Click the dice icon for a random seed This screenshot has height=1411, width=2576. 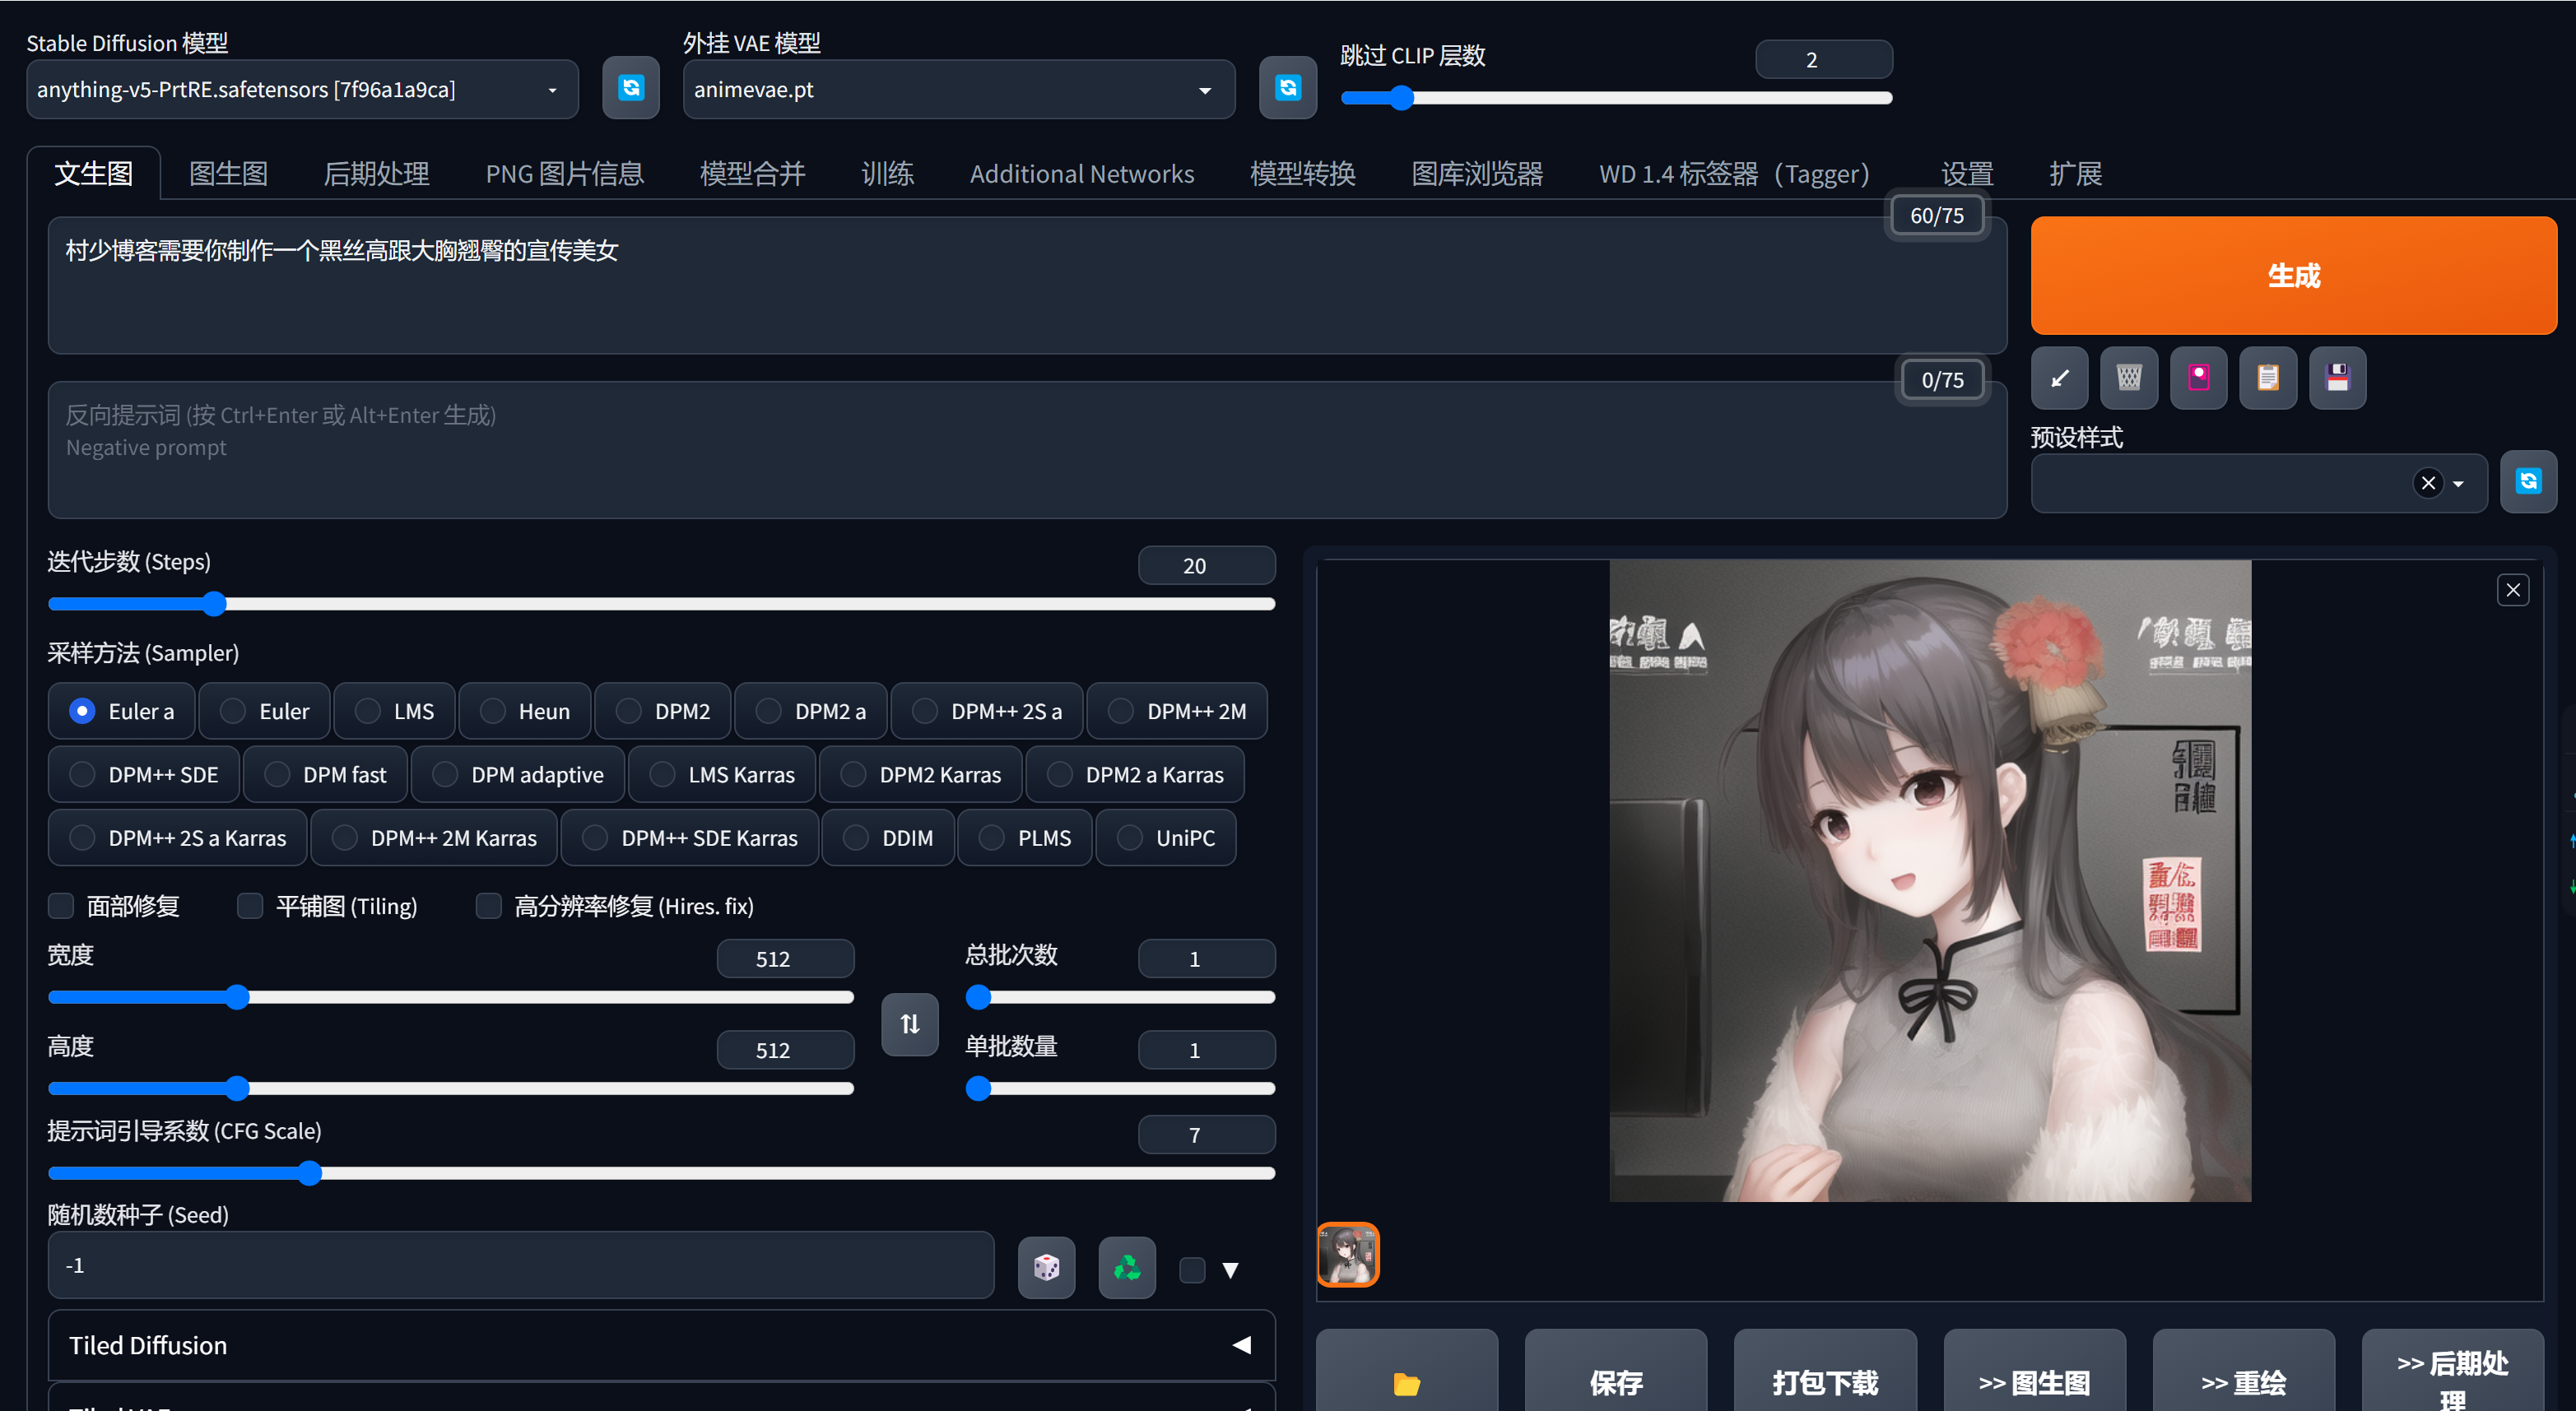(1046, 1266)
